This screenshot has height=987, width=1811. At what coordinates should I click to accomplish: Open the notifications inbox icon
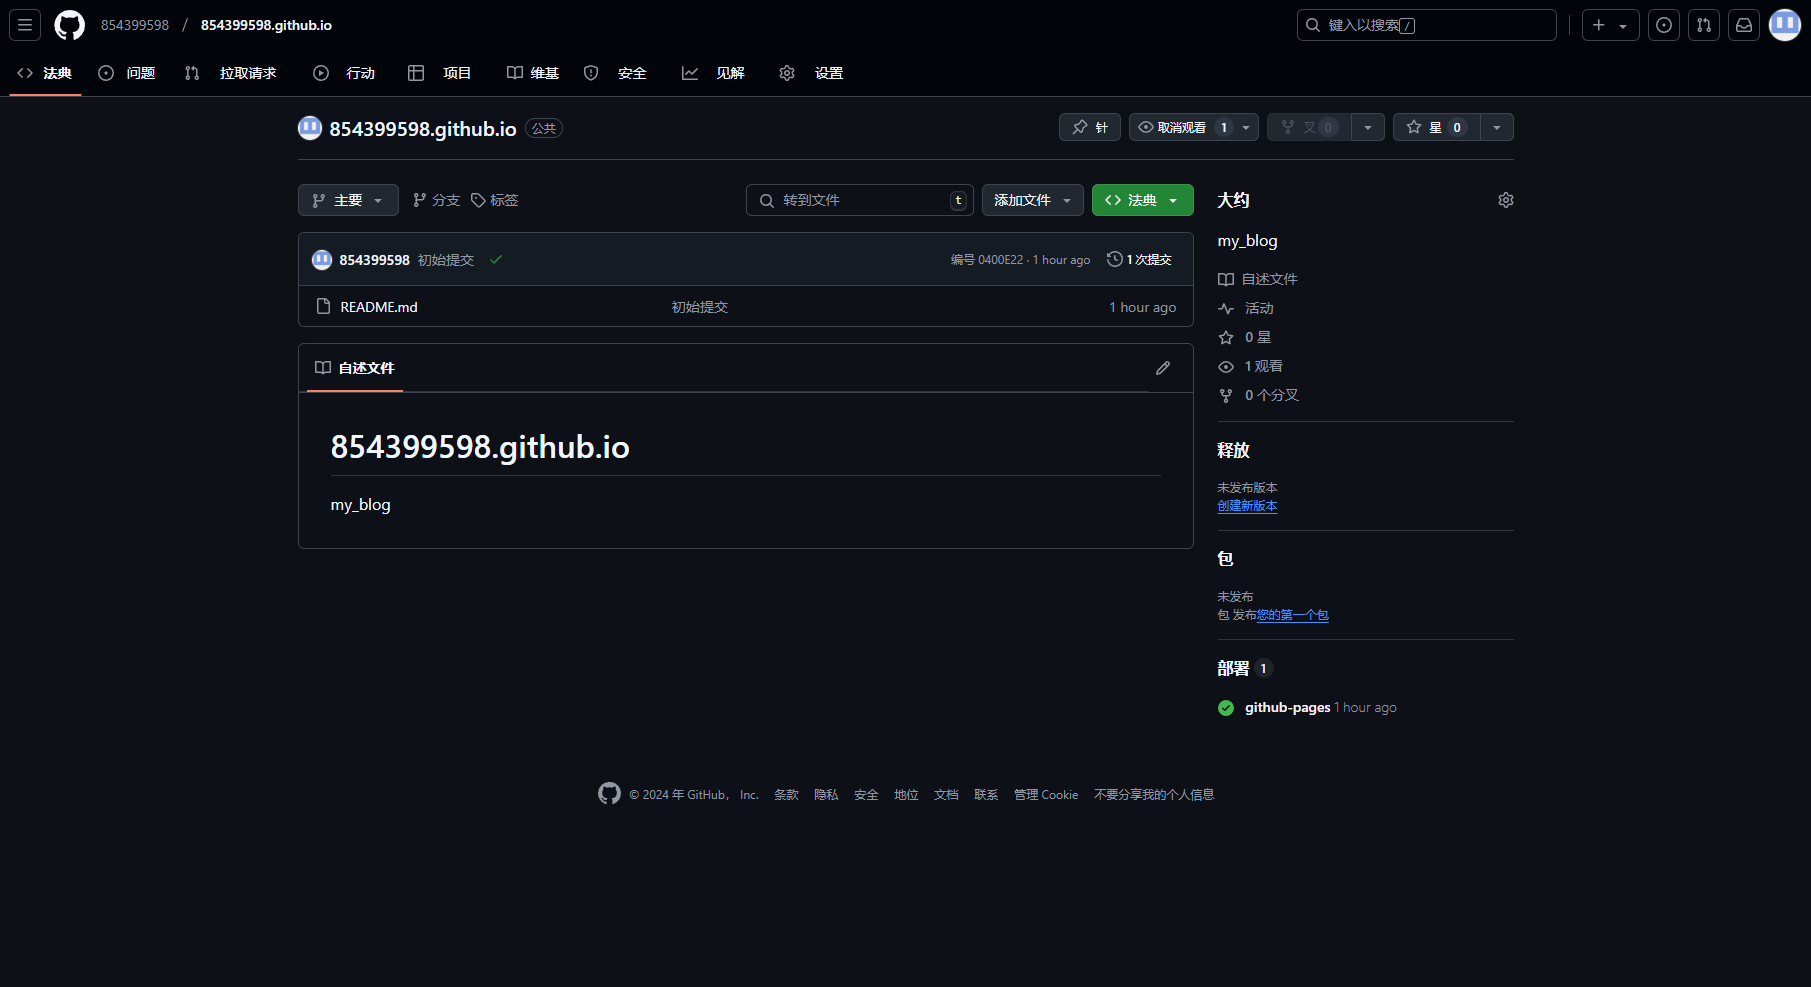[x=1743, y=25]
